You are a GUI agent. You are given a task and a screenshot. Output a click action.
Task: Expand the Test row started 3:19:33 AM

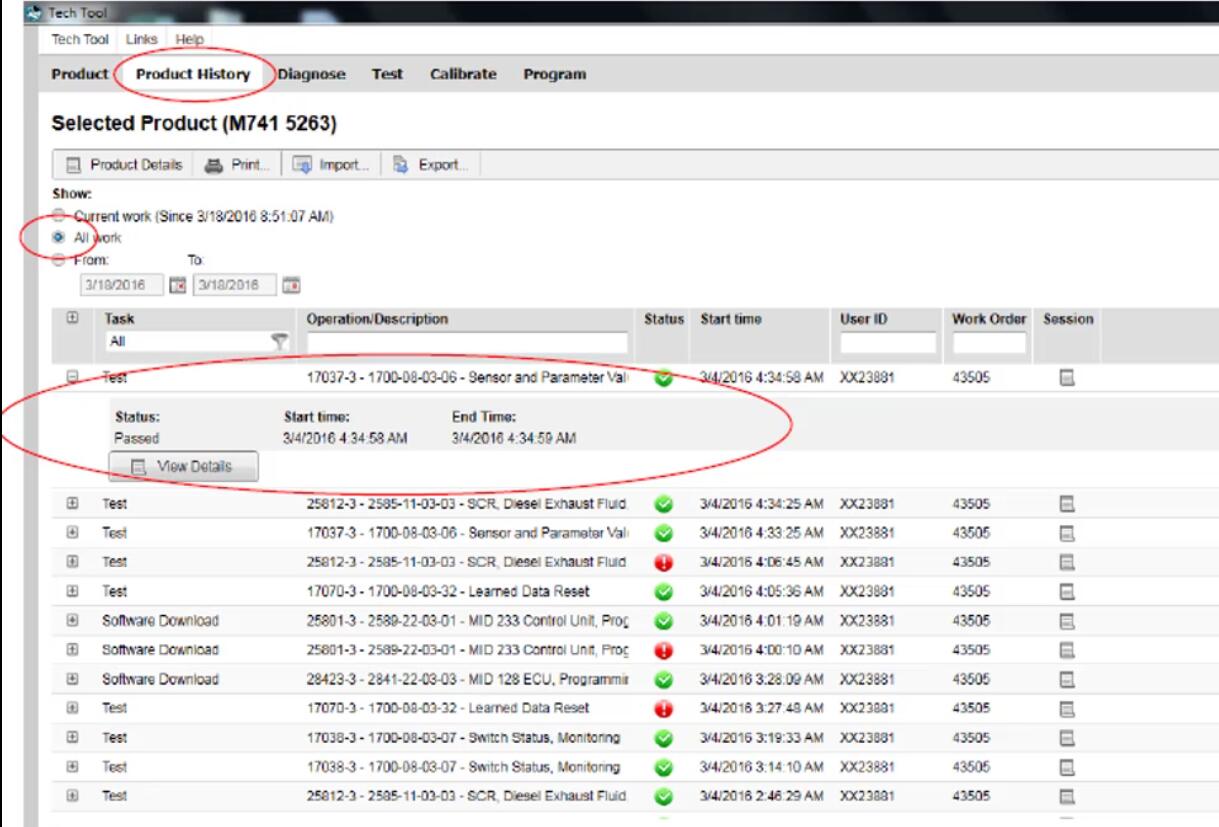pyautogui.click(x=71, y=737)
